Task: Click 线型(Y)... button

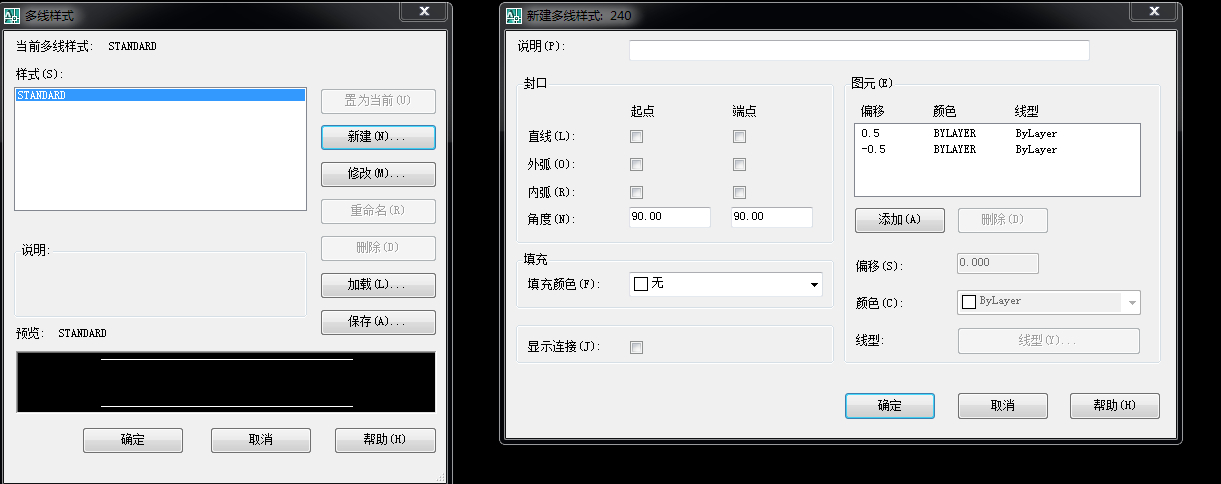Action: tap(1049, 341)
